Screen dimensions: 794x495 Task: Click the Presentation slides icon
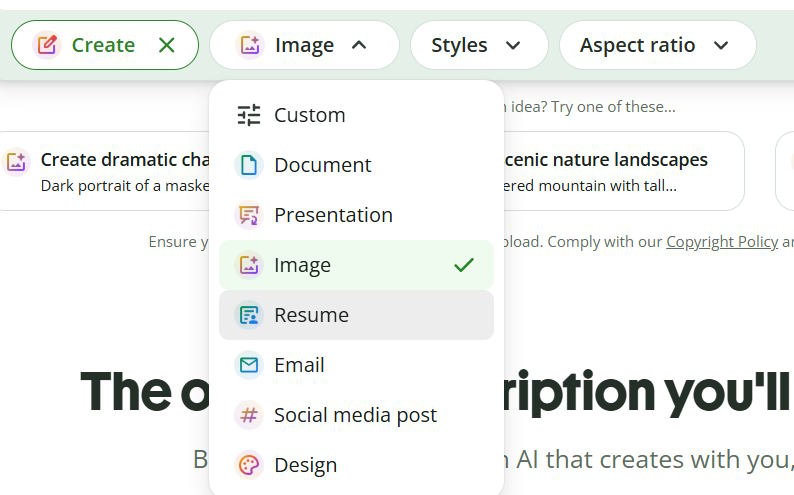(249, 215)
